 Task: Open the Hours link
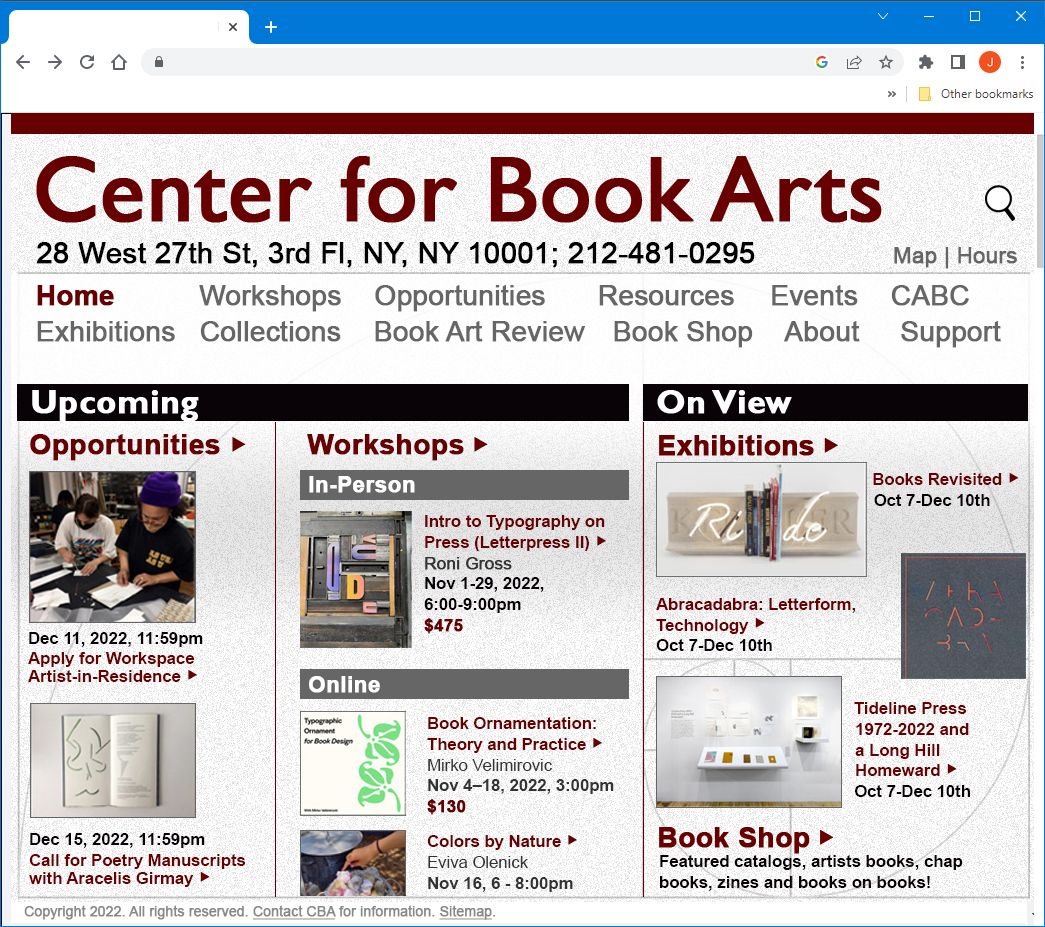point(987,256)
